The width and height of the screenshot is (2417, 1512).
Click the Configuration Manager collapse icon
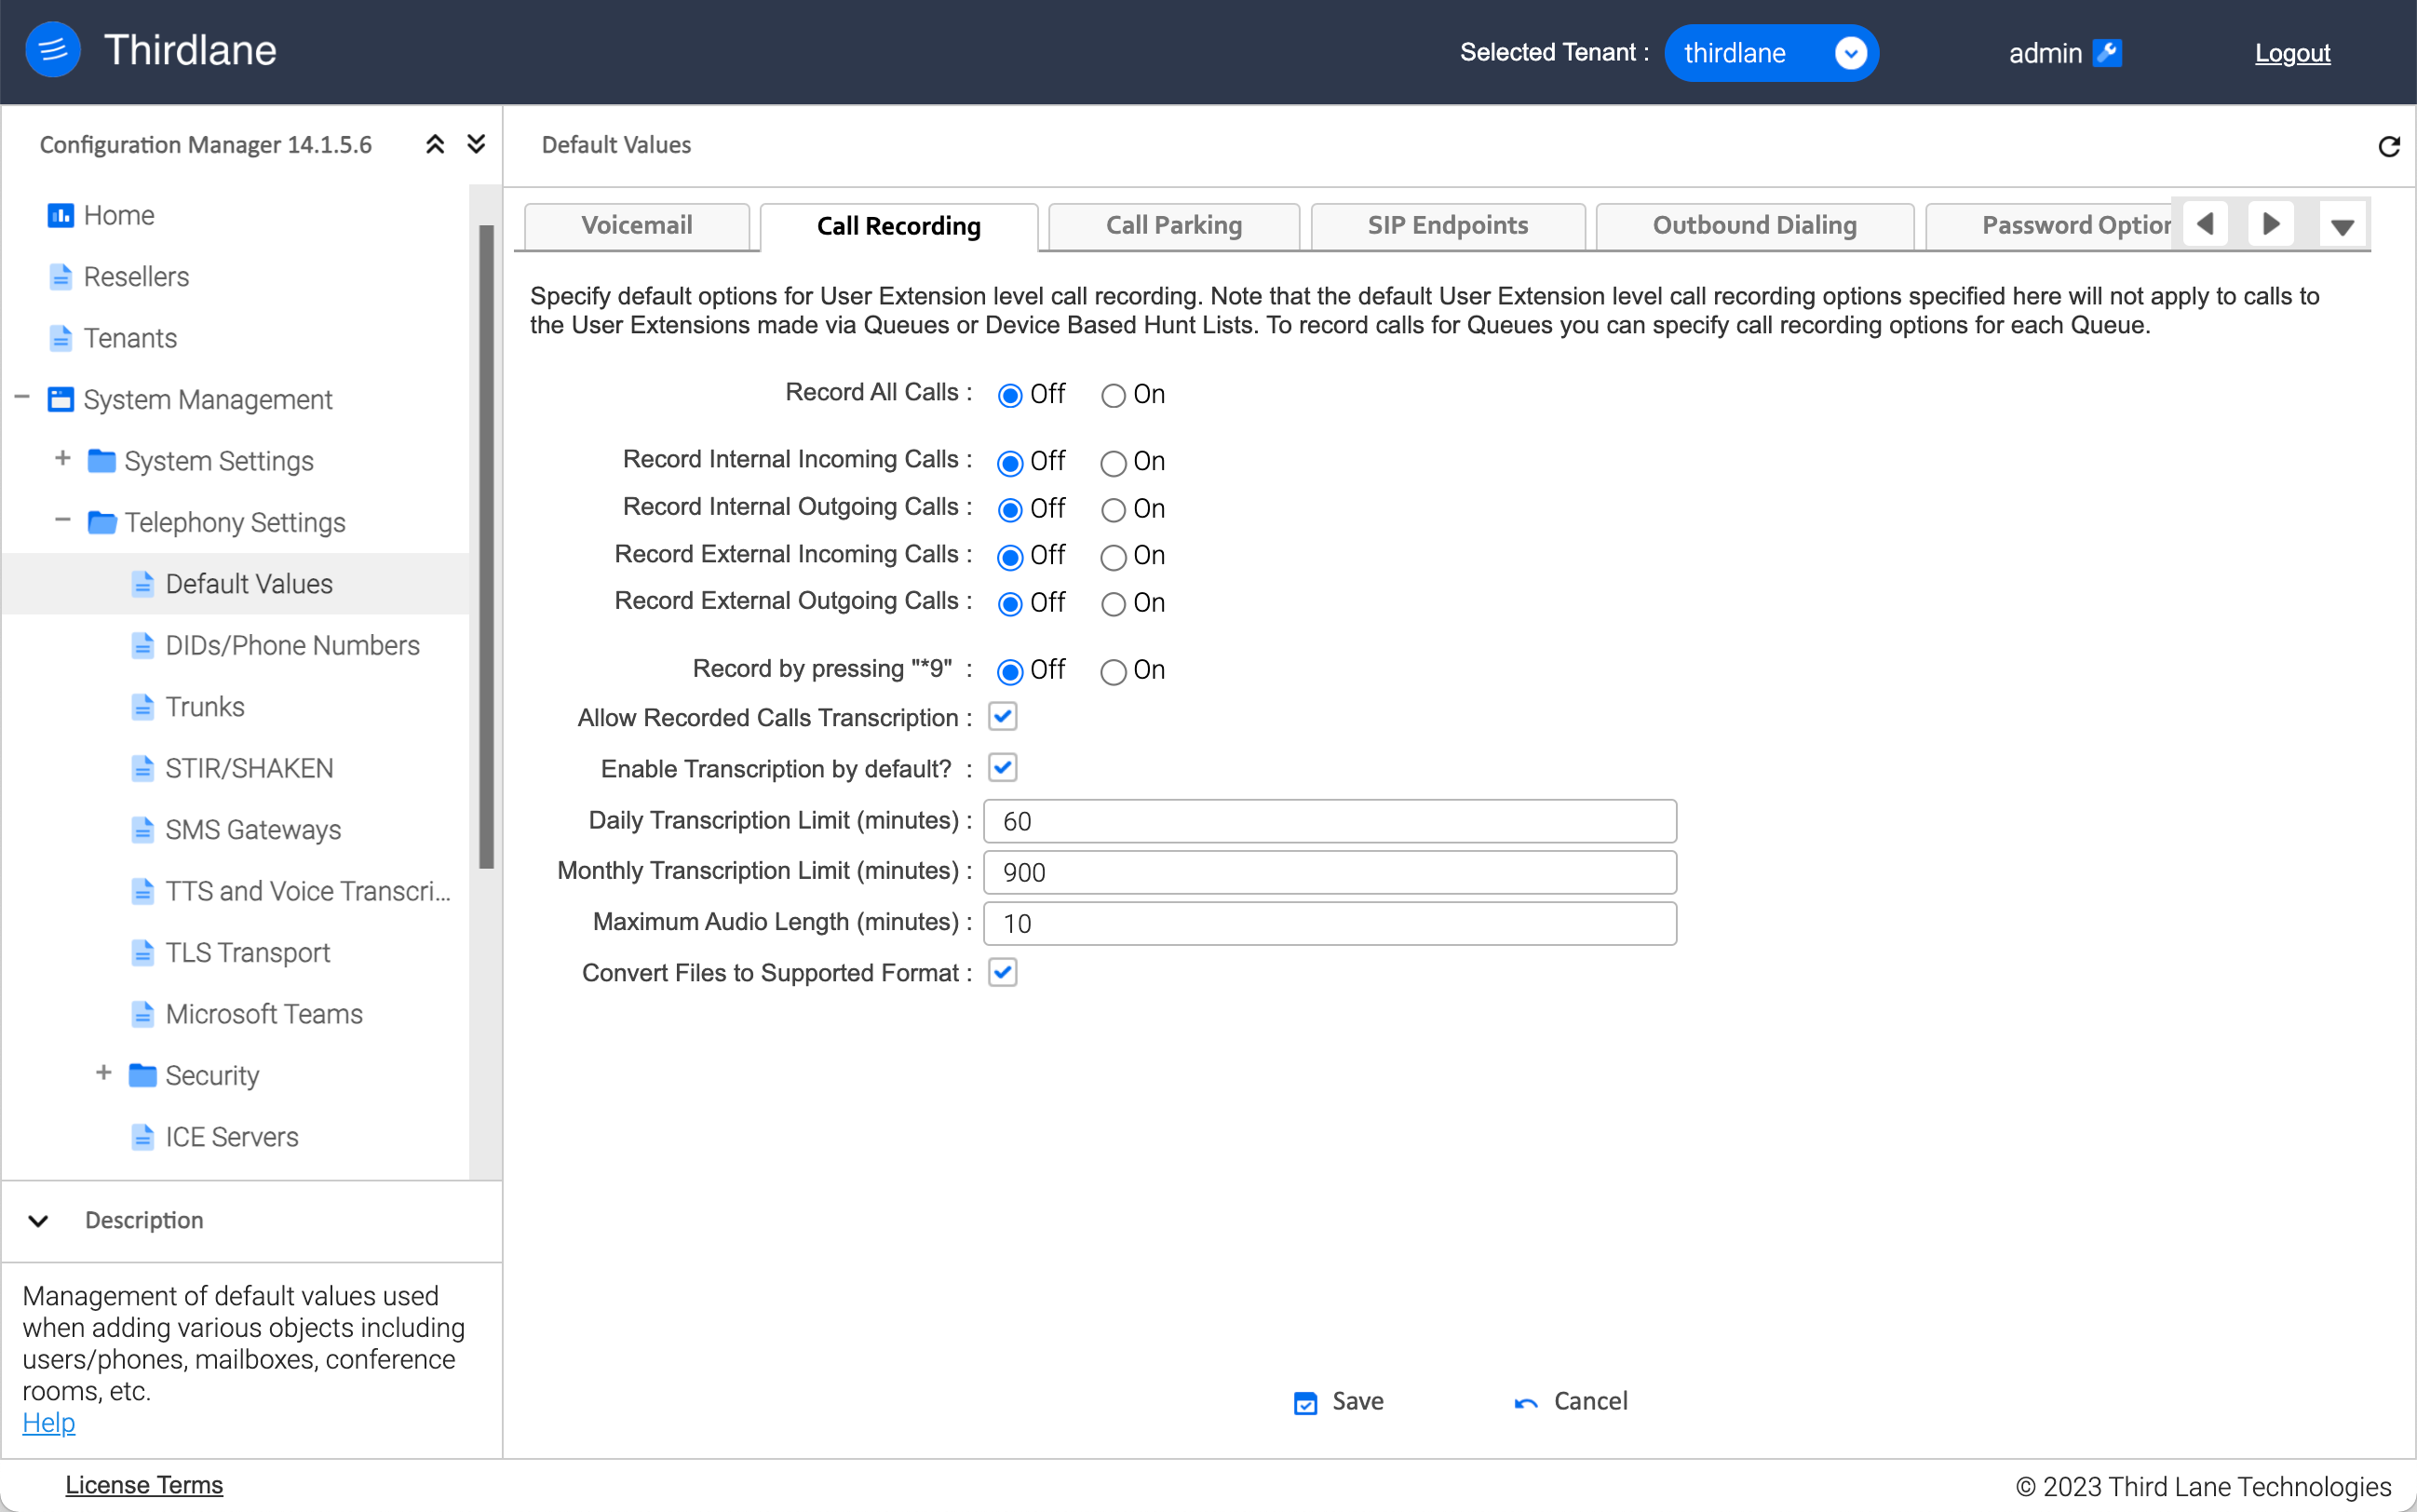click(x=434, y=142)
